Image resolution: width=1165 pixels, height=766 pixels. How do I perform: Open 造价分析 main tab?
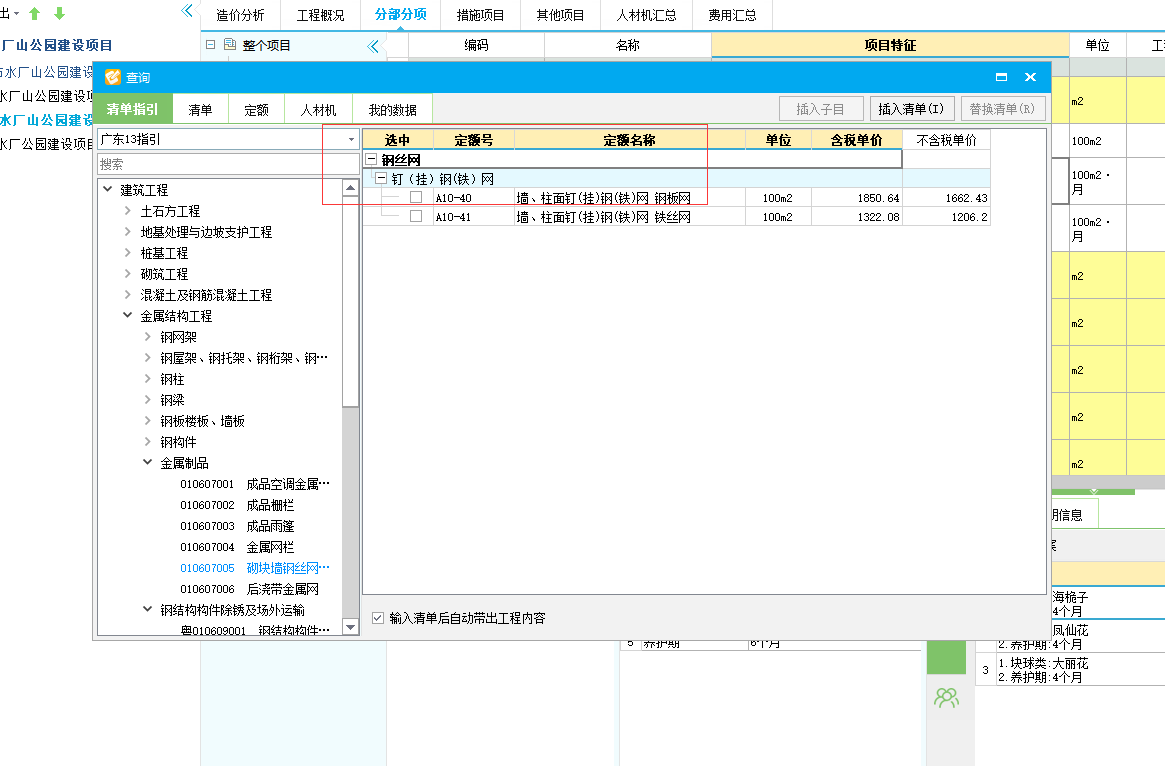(240, 15)
